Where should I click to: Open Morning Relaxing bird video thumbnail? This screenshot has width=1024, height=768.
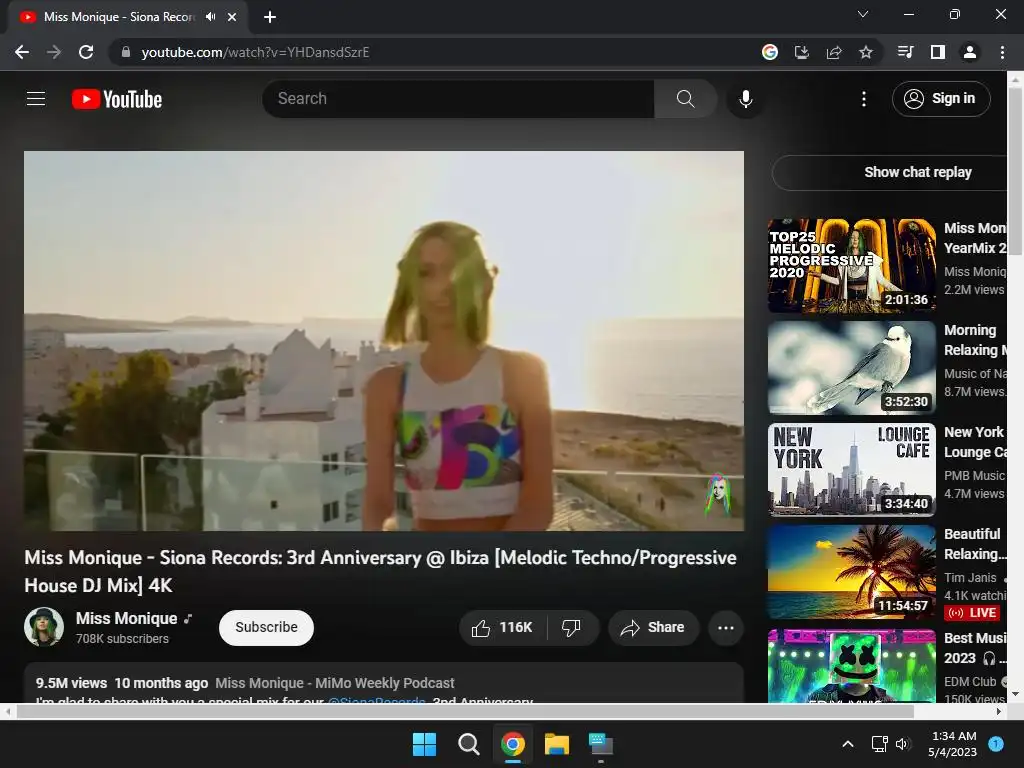point(852,368)
